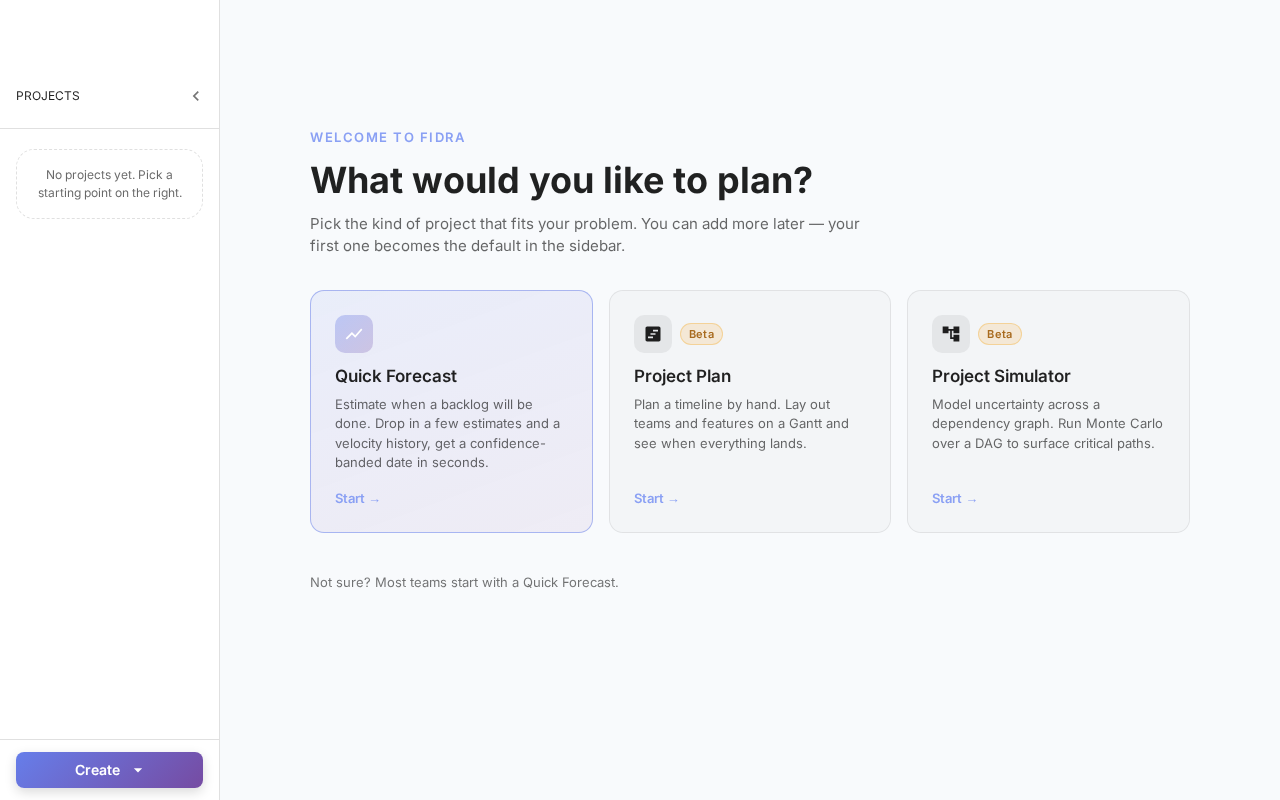Start a Quick Forecast project

tap(358, 498)
